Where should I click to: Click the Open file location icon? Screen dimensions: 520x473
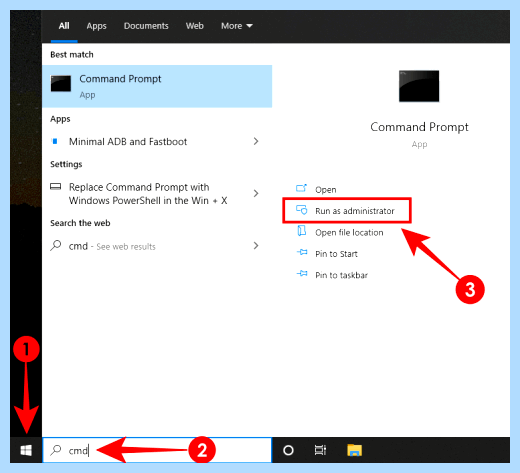302,231
